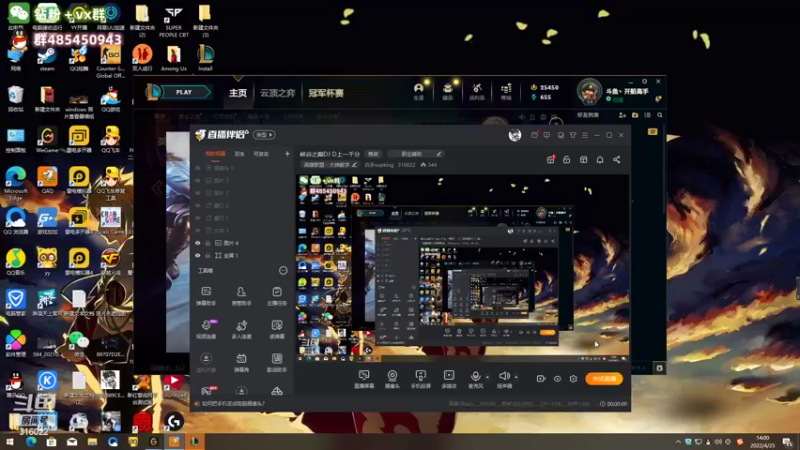The image size is (800, 450).
Task: Toggle stream preview eye icon in bottom bar
Action: 557,379
